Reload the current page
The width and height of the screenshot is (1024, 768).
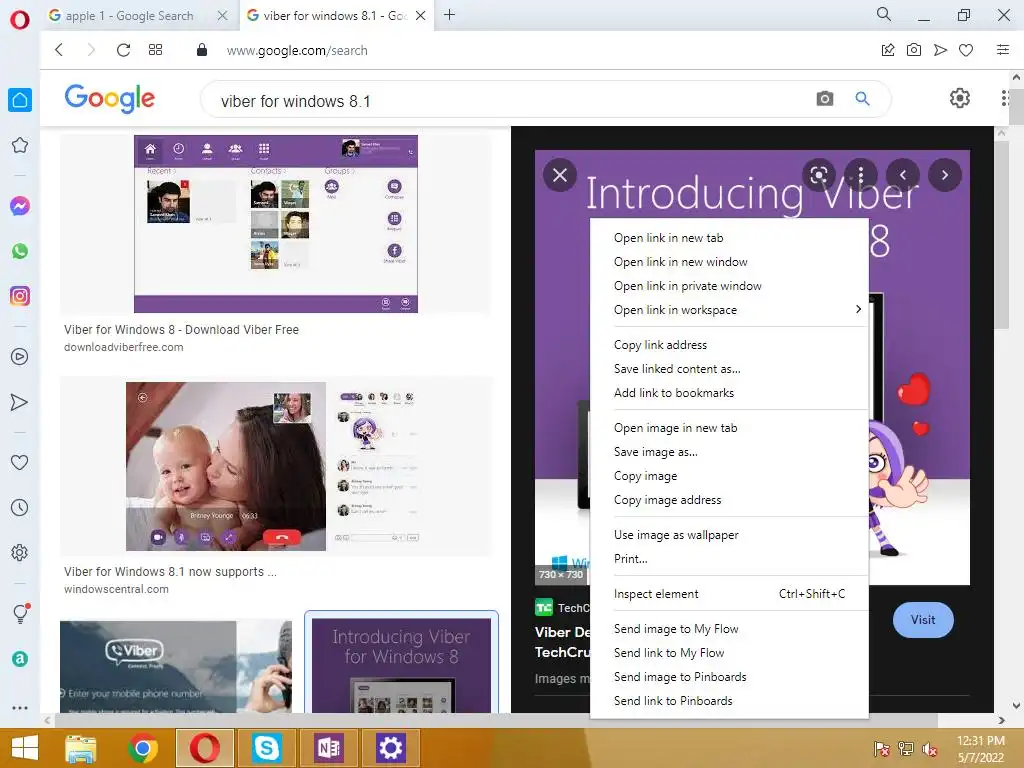123,50
